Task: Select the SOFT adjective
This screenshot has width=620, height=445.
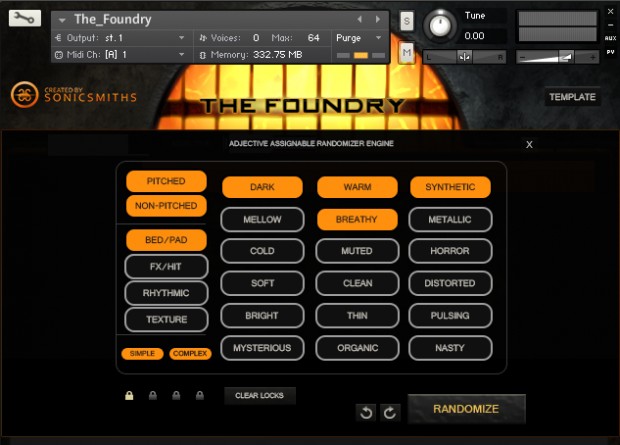Action: (x=262, y=283)
